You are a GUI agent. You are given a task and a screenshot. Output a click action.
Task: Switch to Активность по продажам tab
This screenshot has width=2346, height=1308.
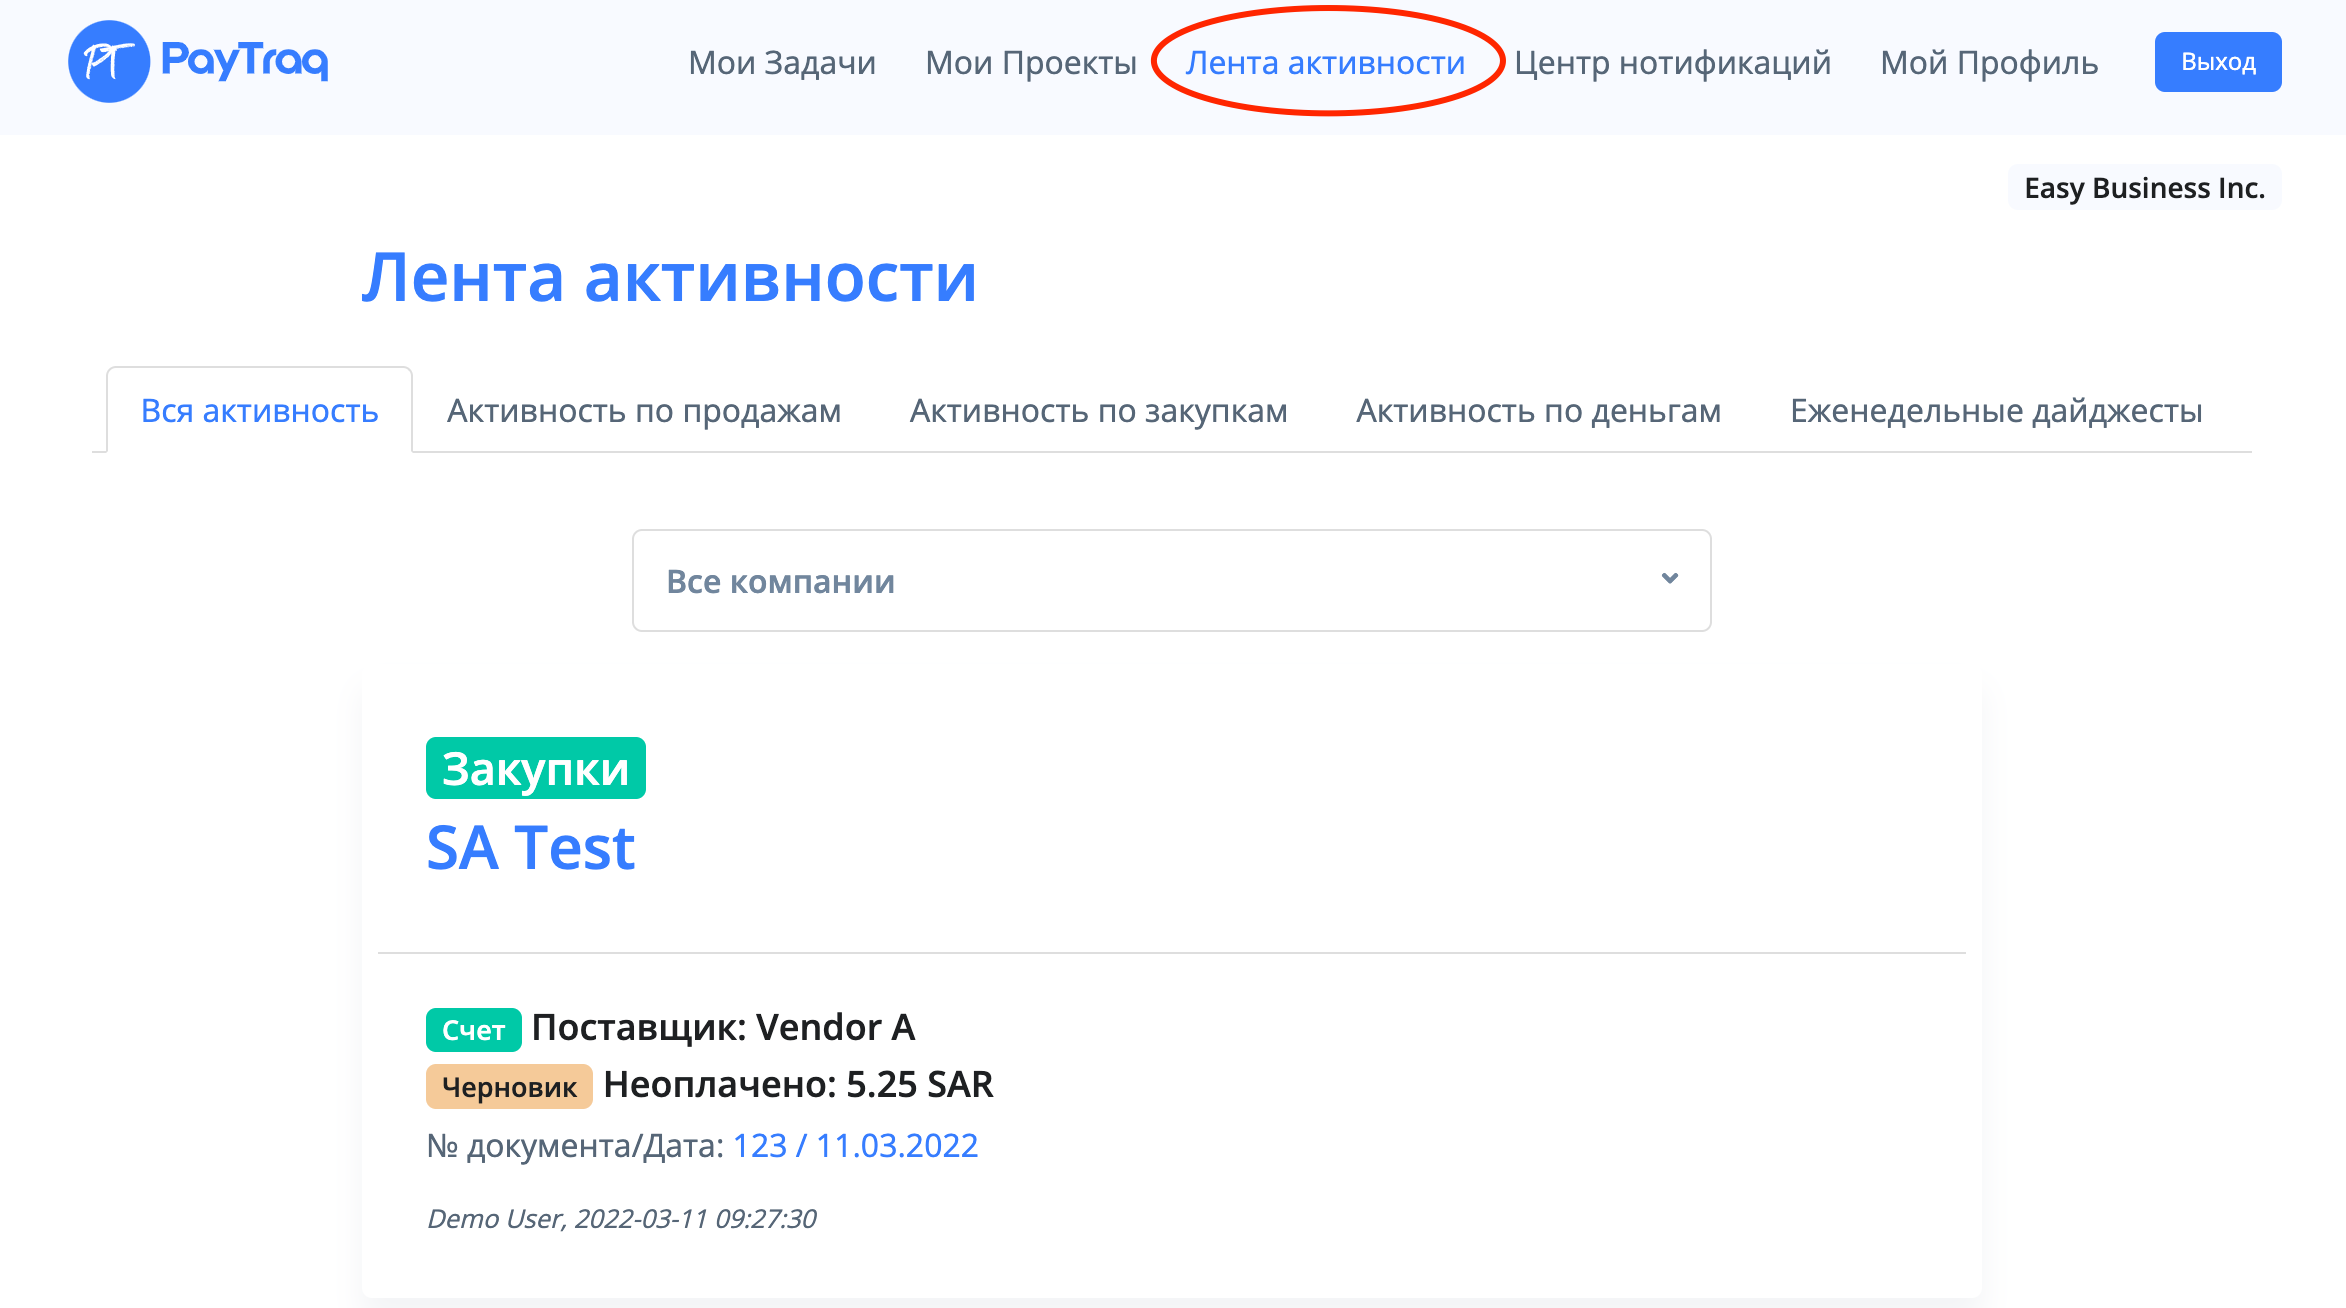644,411
